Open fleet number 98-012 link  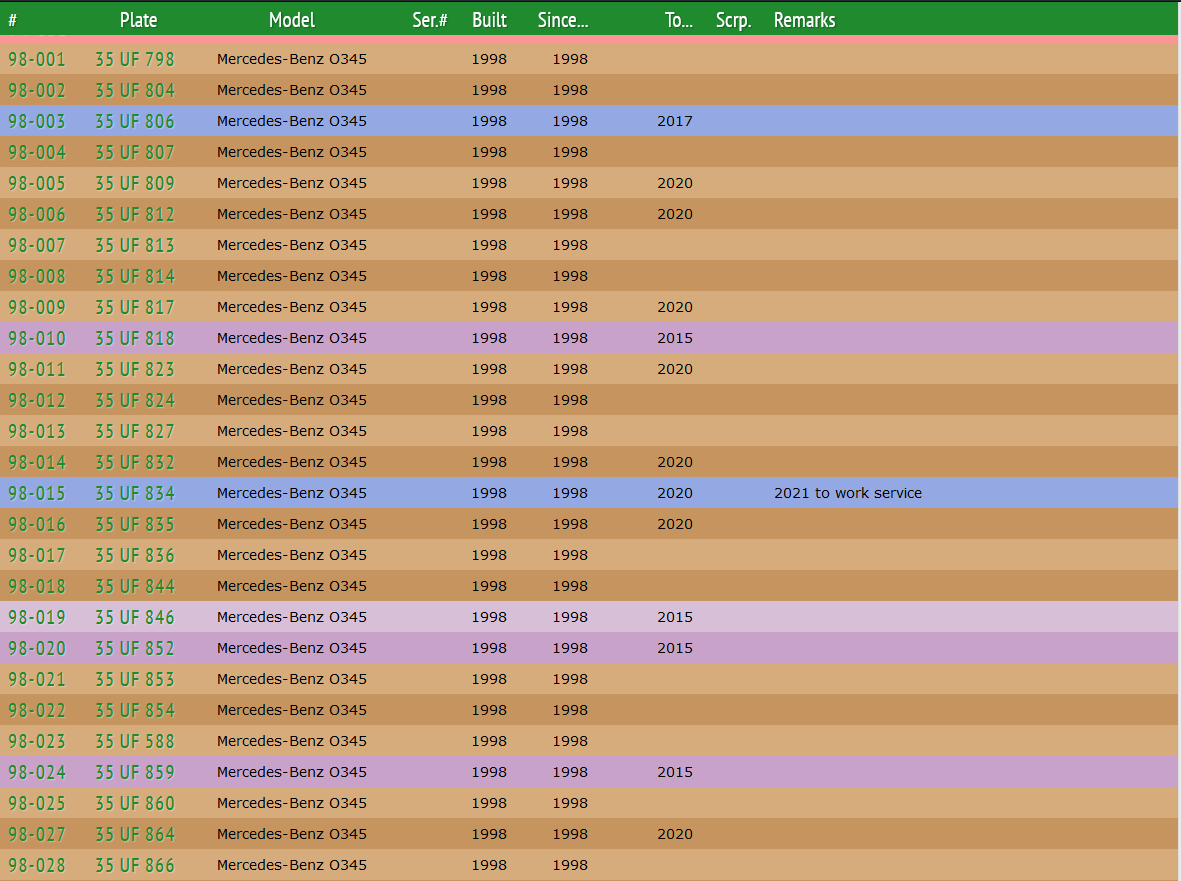coord(37,401)
